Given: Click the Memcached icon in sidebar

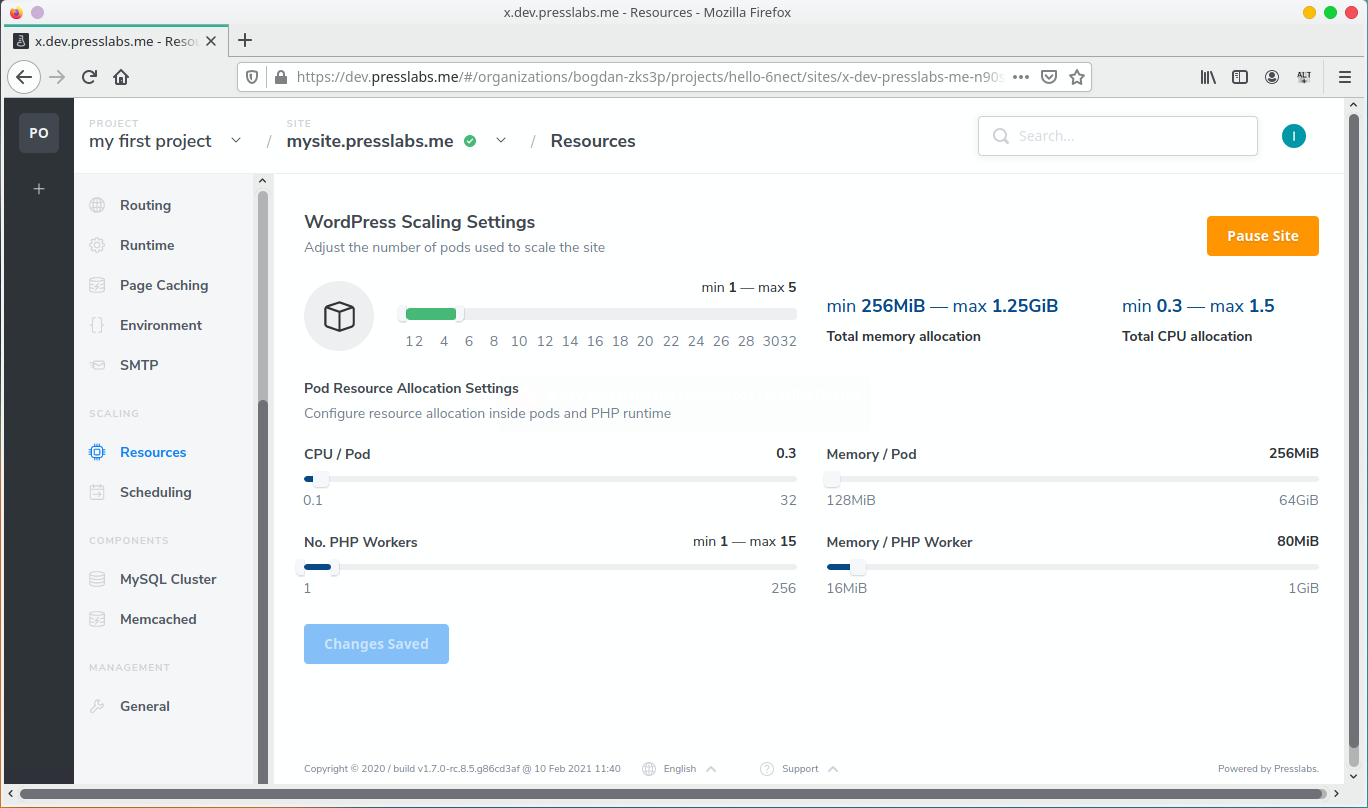Looking at the screenshot, I should click(x=97, y=619).
